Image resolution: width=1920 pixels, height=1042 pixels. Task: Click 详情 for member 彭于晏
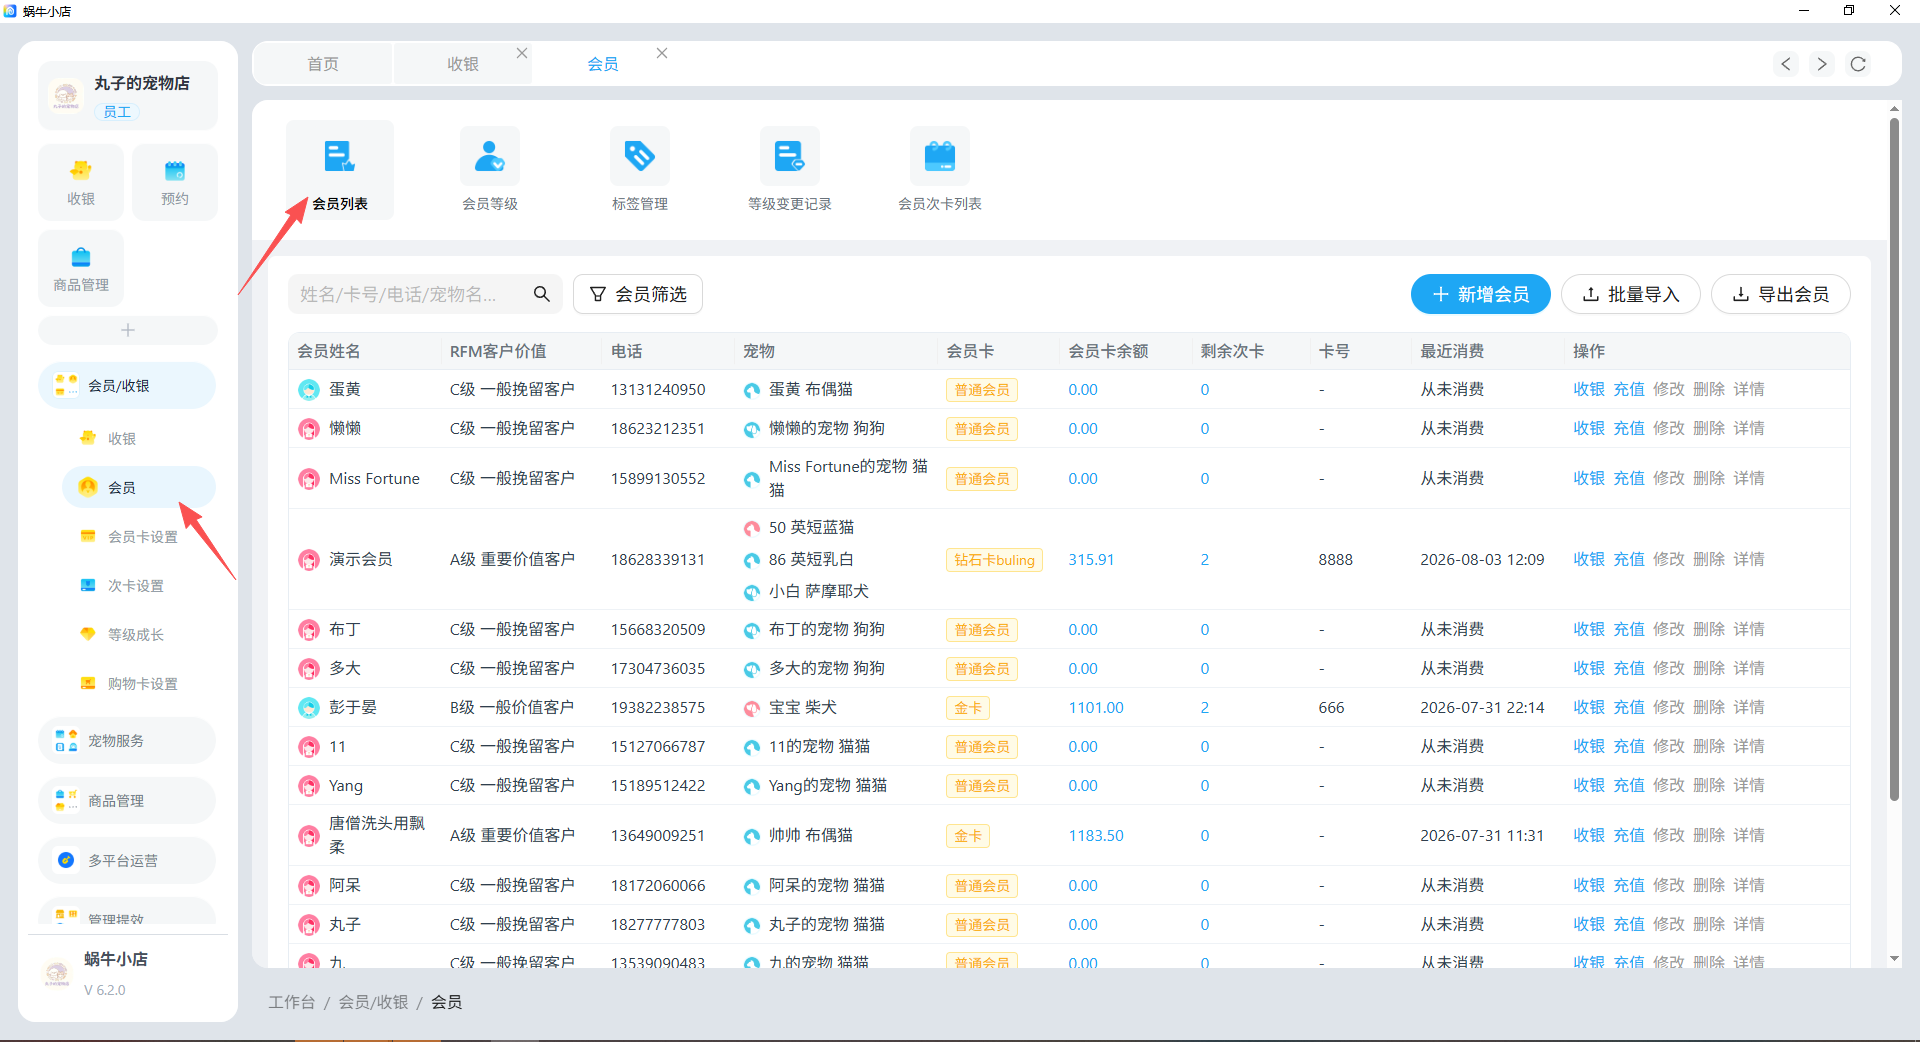pyautogui.click(x=1749, y=707)
